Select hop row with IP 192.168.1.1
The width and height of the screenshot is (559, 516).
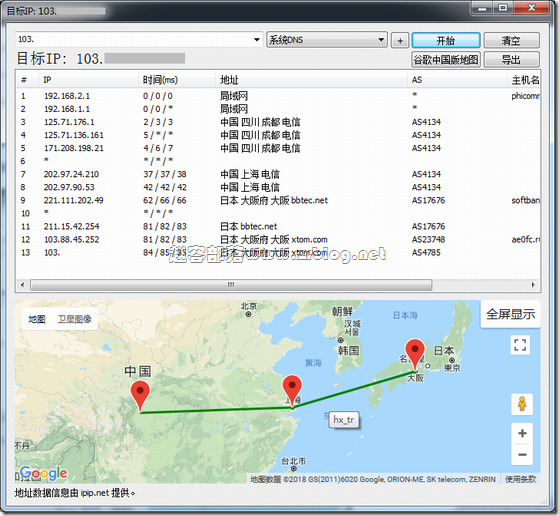[x=278, y=109]
